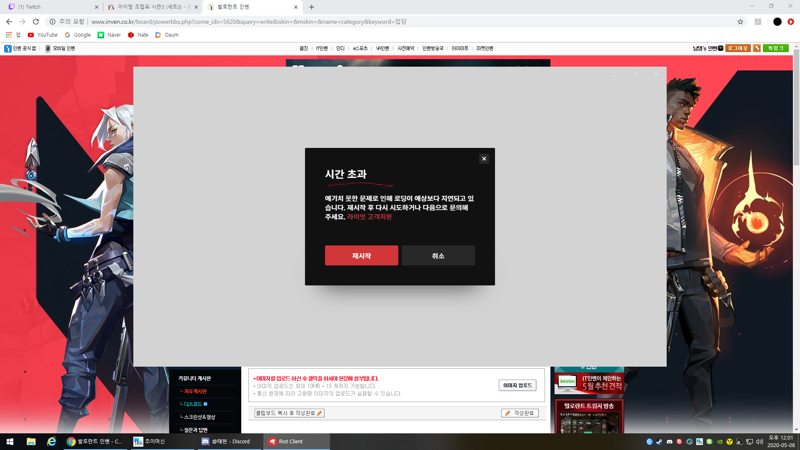Open a new browser tab

pyautogui.click(x=311, y=7)
